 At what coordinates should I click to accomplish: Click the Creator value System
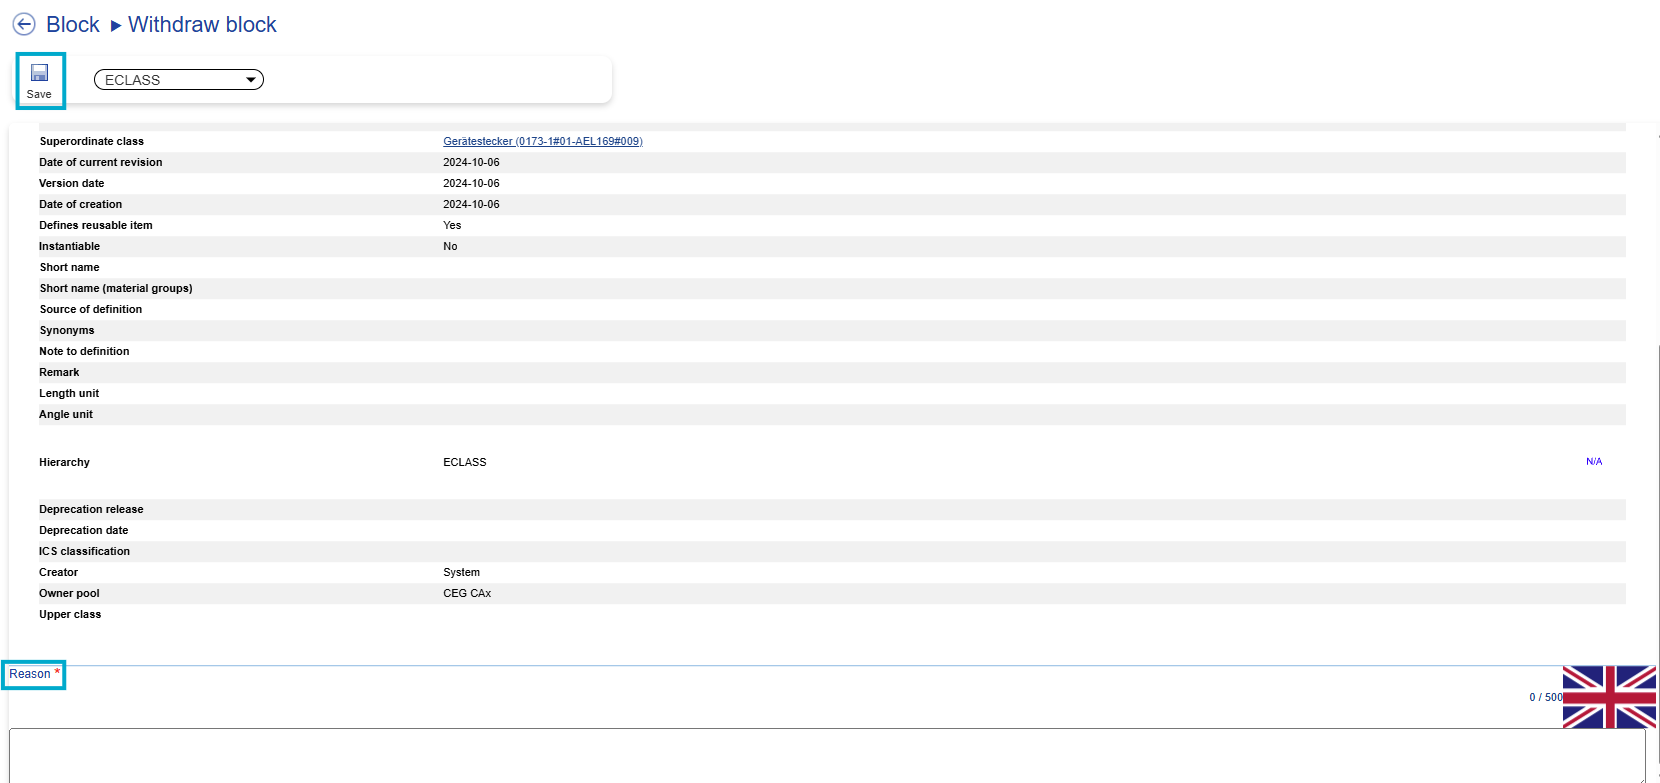pyautogui.click(x=461, y=573)
